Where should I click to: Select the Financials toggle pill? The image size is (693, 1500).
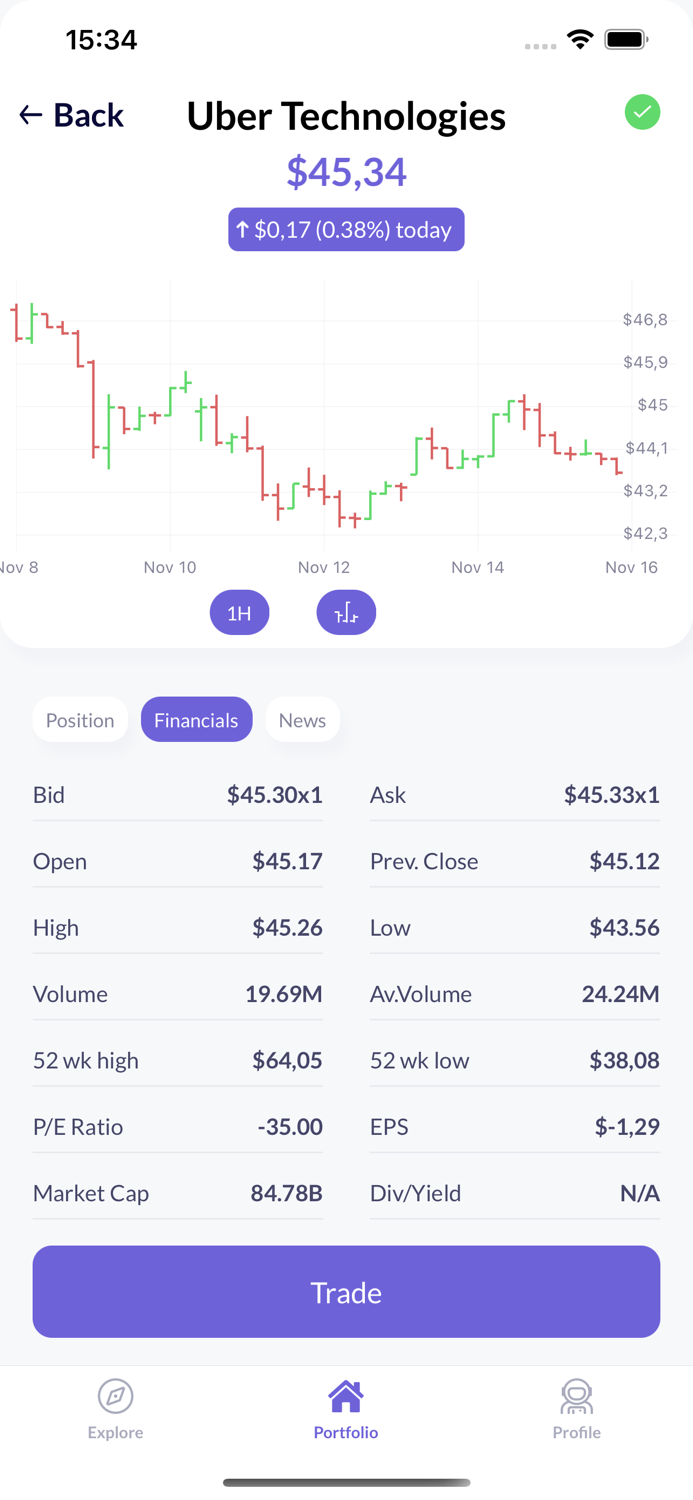point(196,719)
